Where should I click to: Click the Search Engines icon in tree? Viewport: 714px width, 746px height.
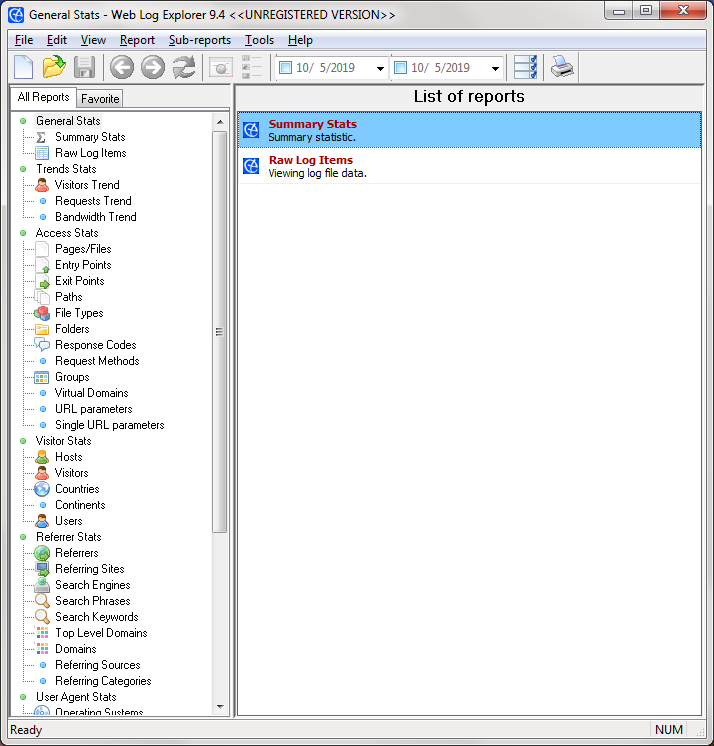(42, 585)
